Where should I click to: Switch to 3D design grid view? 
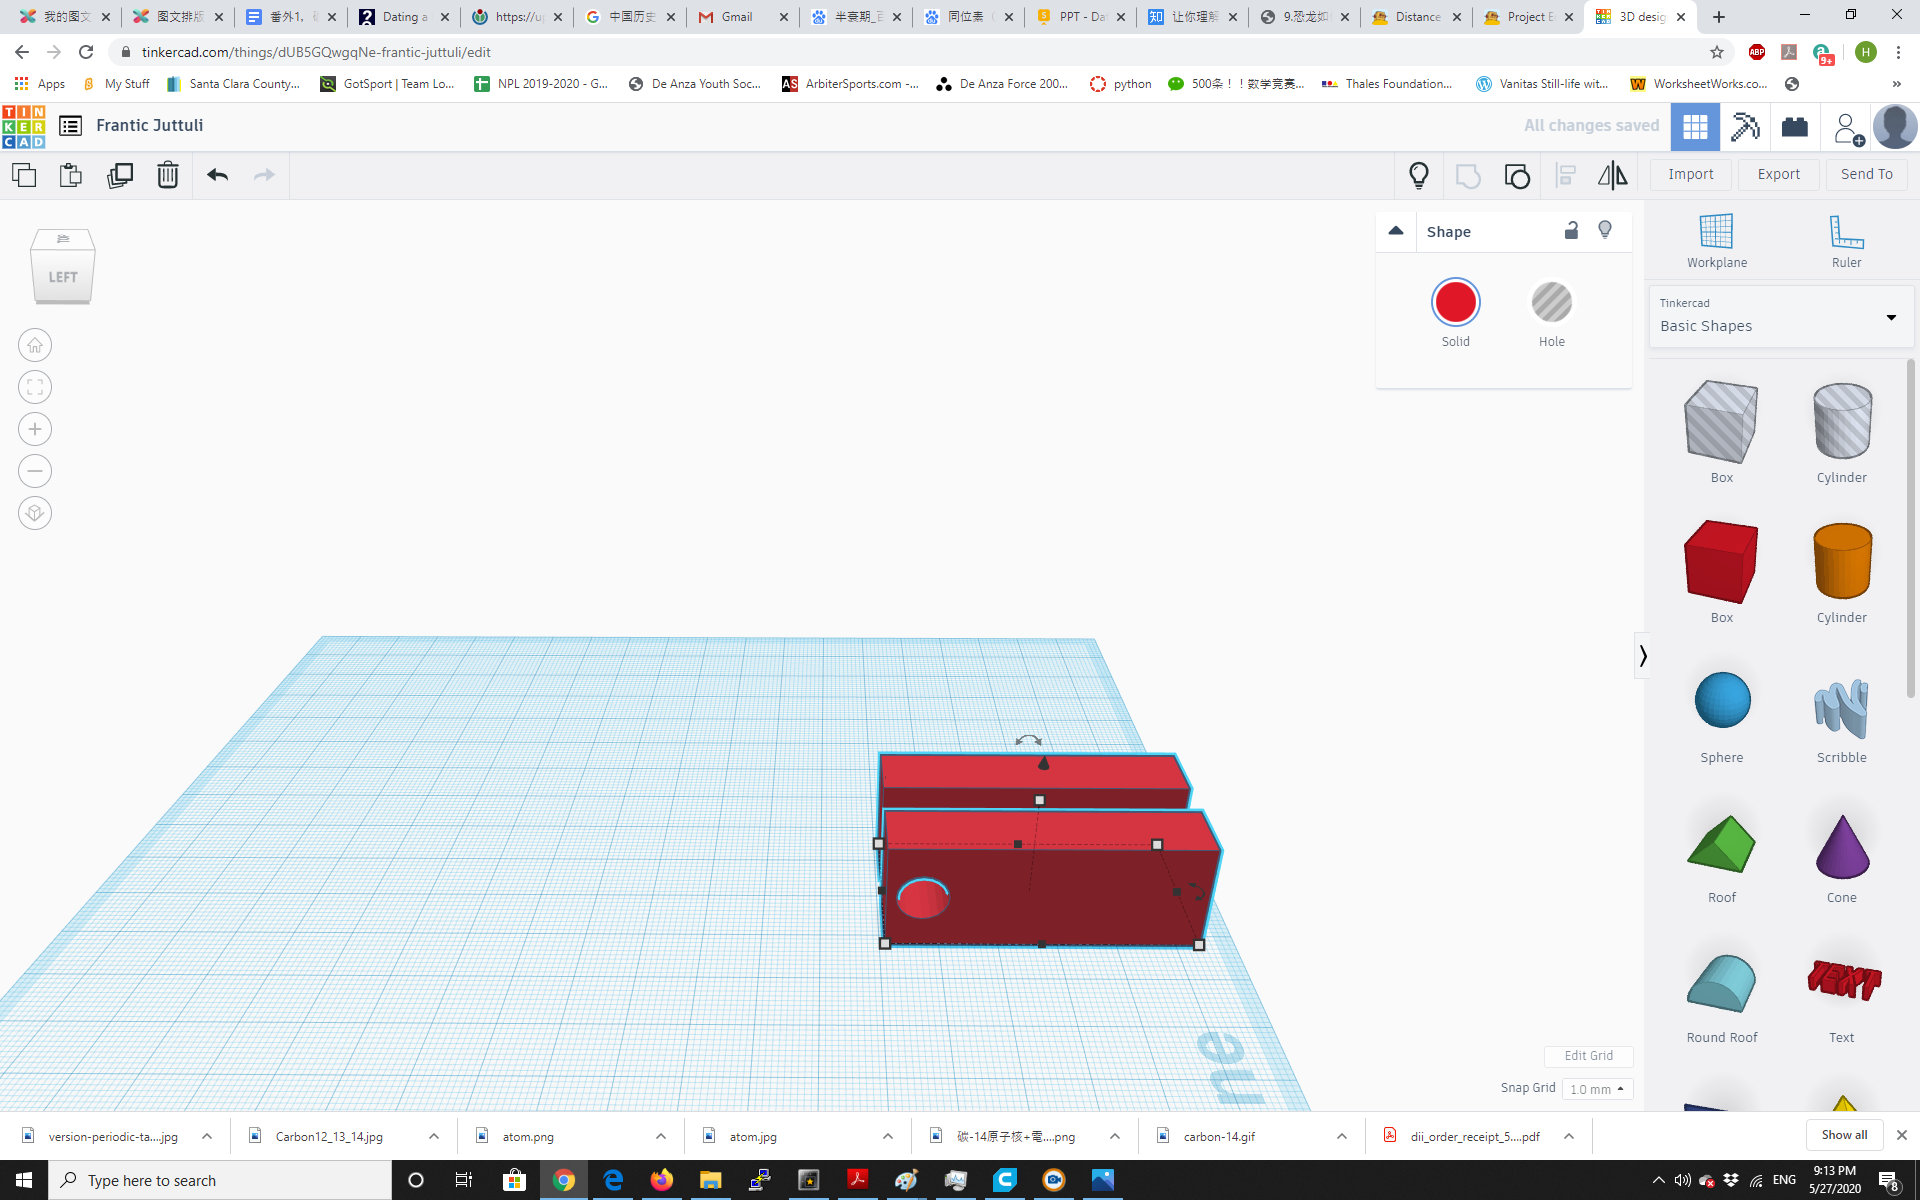pos(1695,127)
